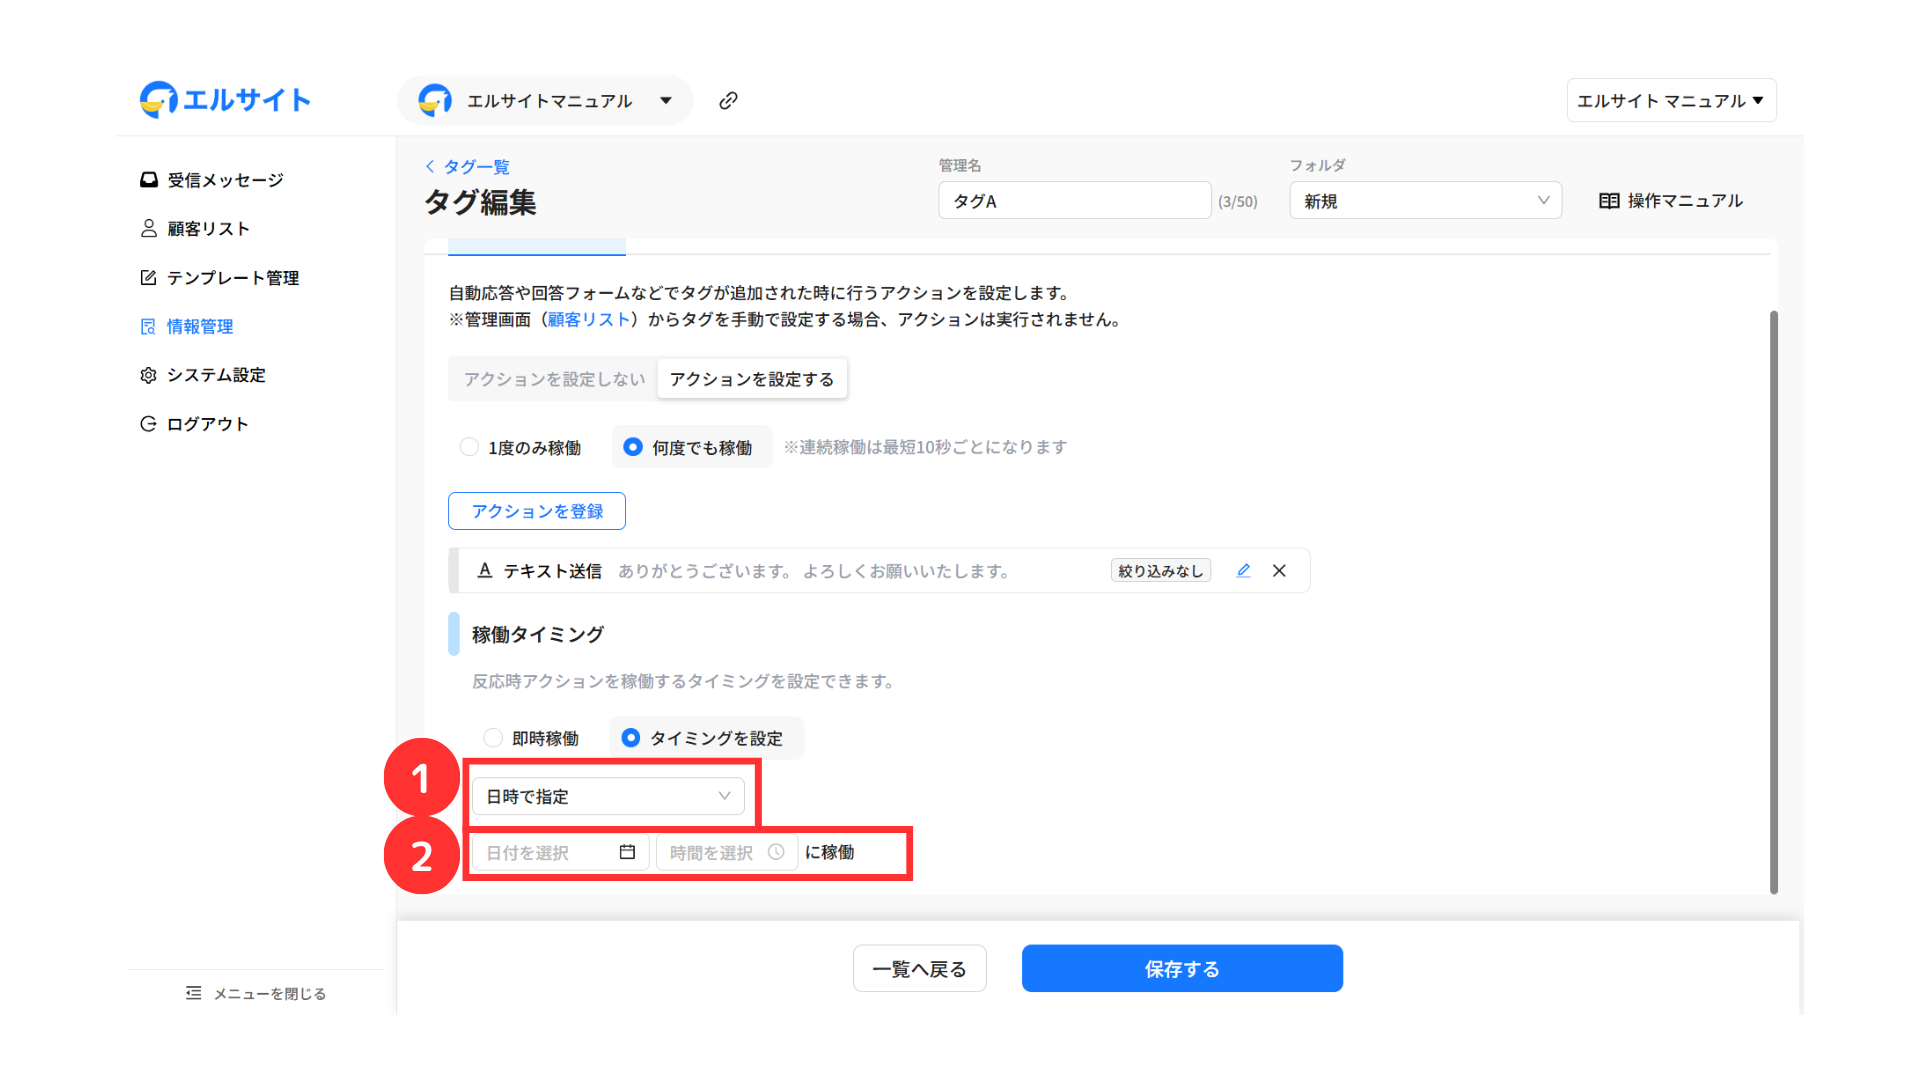This screenshot has width=1920, height=1080.
Task: Click the ログアウト icon in the sidebar
Action: coord(149,424)
